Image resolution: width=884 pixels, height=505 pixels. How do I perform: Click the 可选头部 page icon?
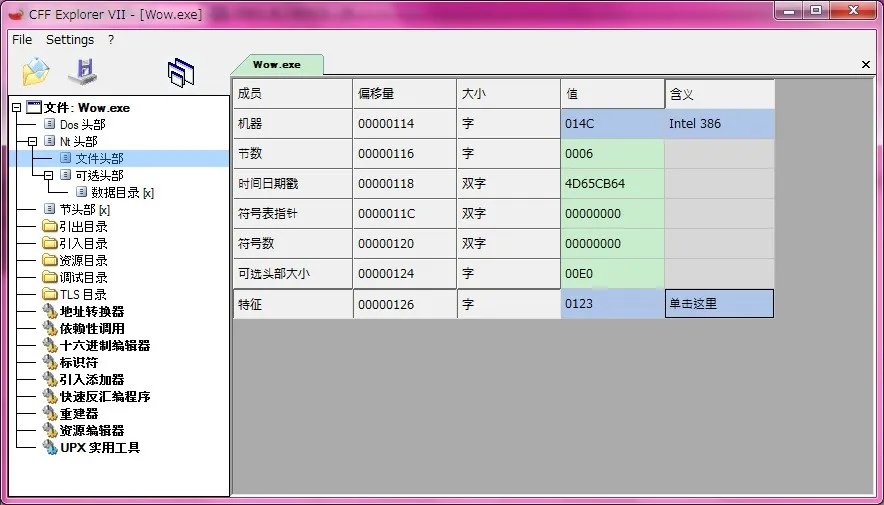pyautogui.click(x=65, y=175)
